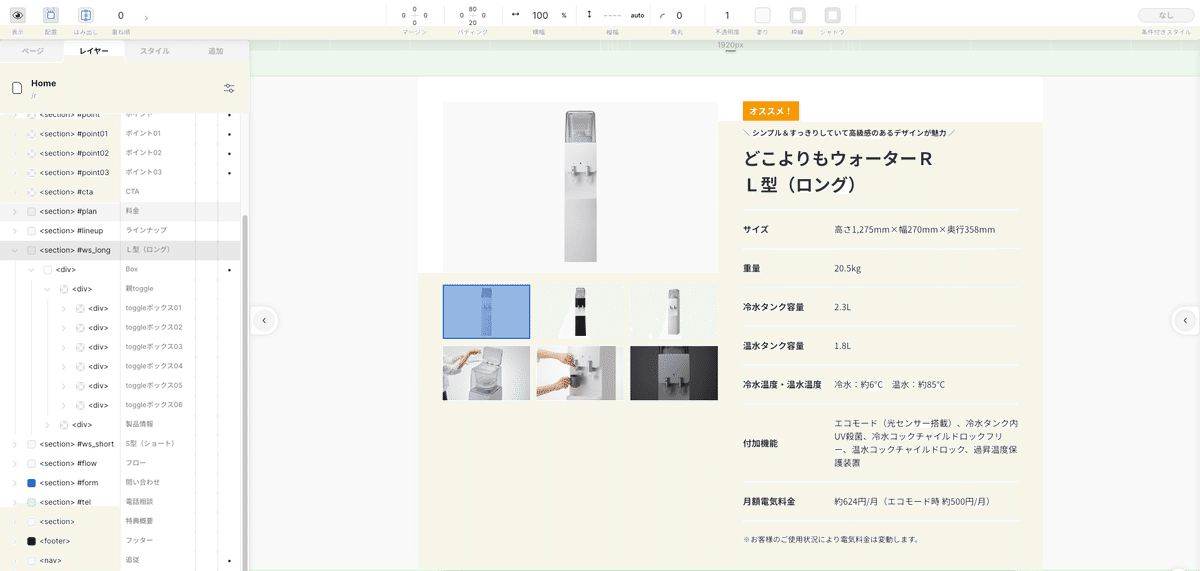The height and width of the screenshot is (571, 1200).
Task: Switch to the スタイル tab
Action: coord(154,51)
